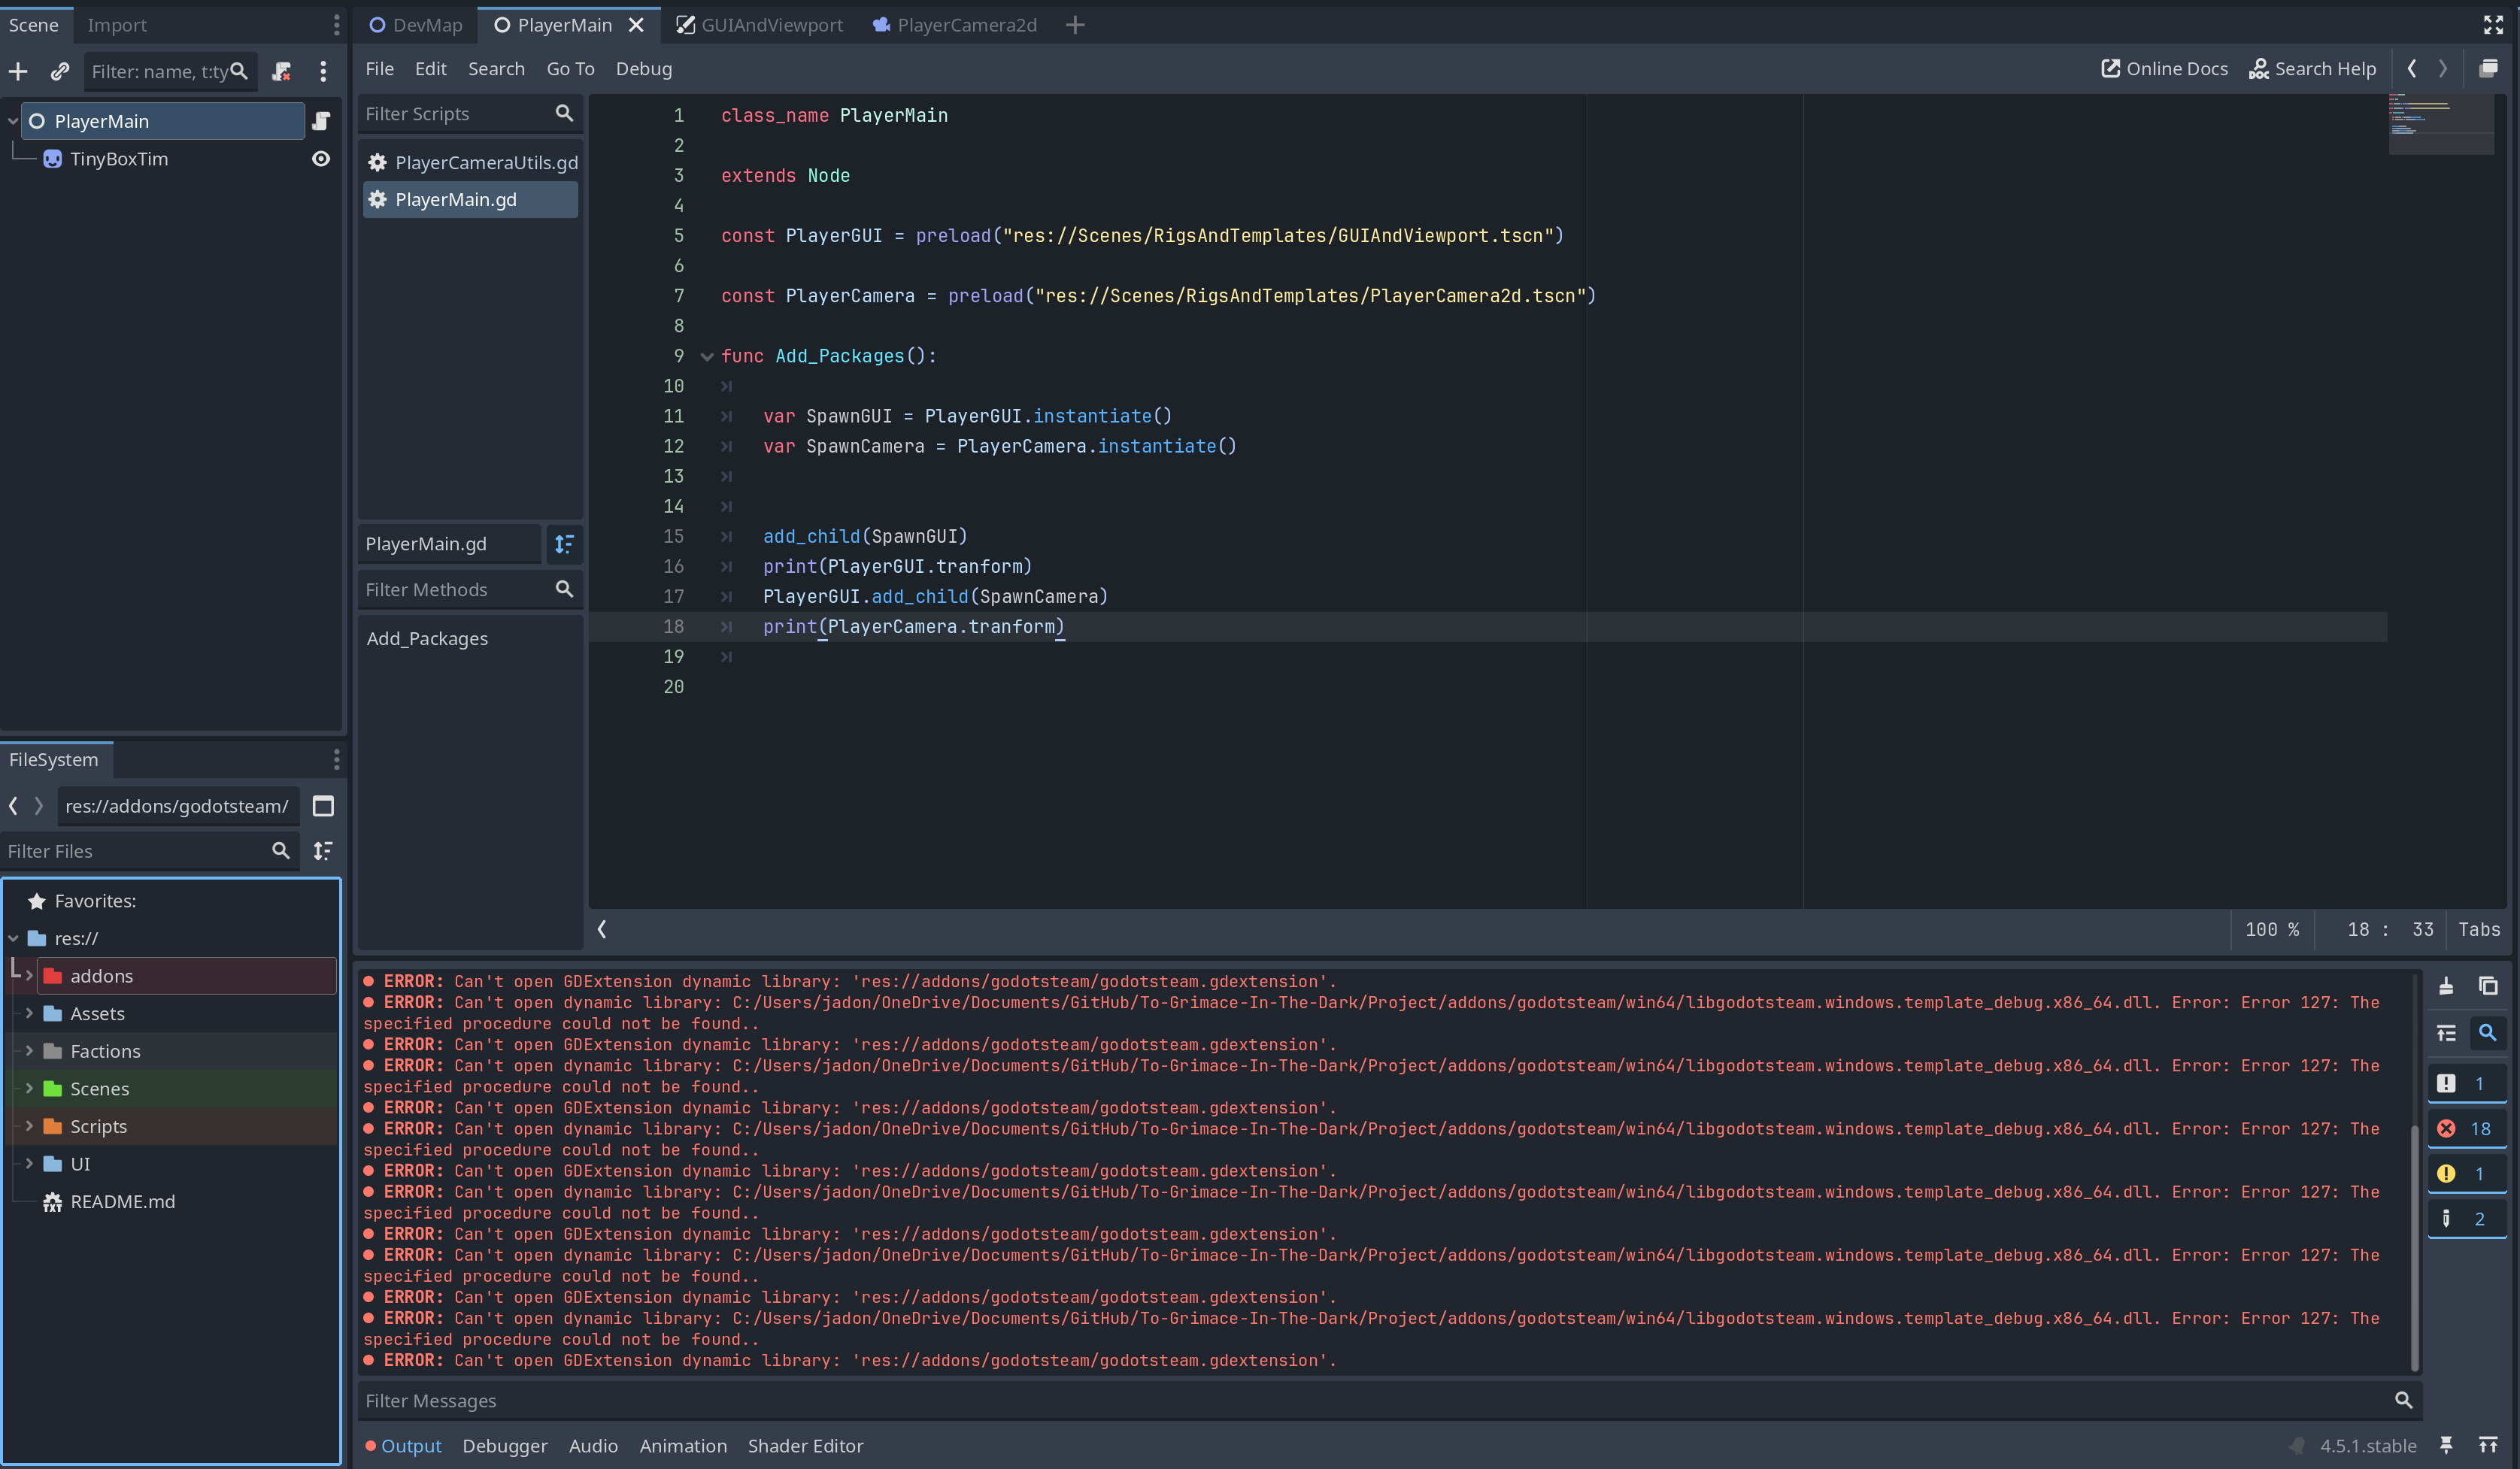Toggle alphabetical sorting of methods list
2520x1469 pixels.
click(x=564, y=544)
